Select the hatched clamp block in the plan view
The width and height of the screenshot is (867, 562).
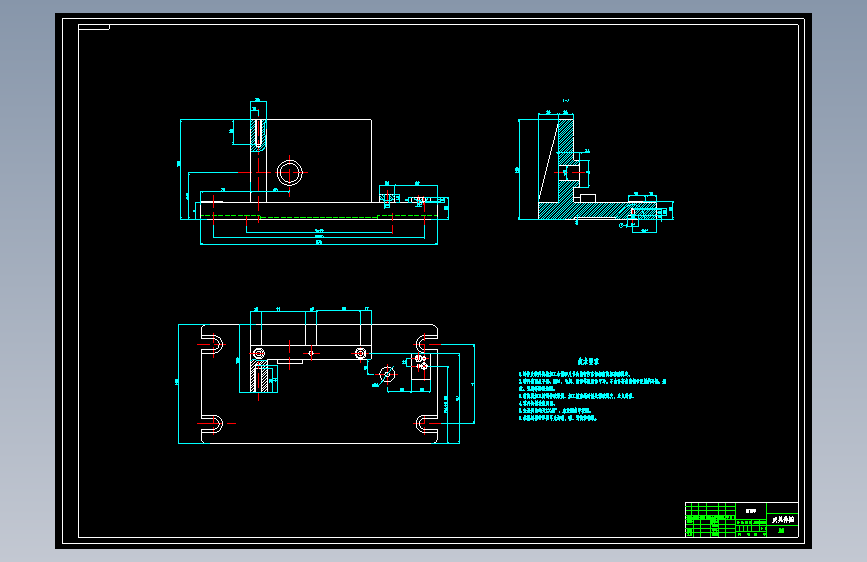point(259,376)
